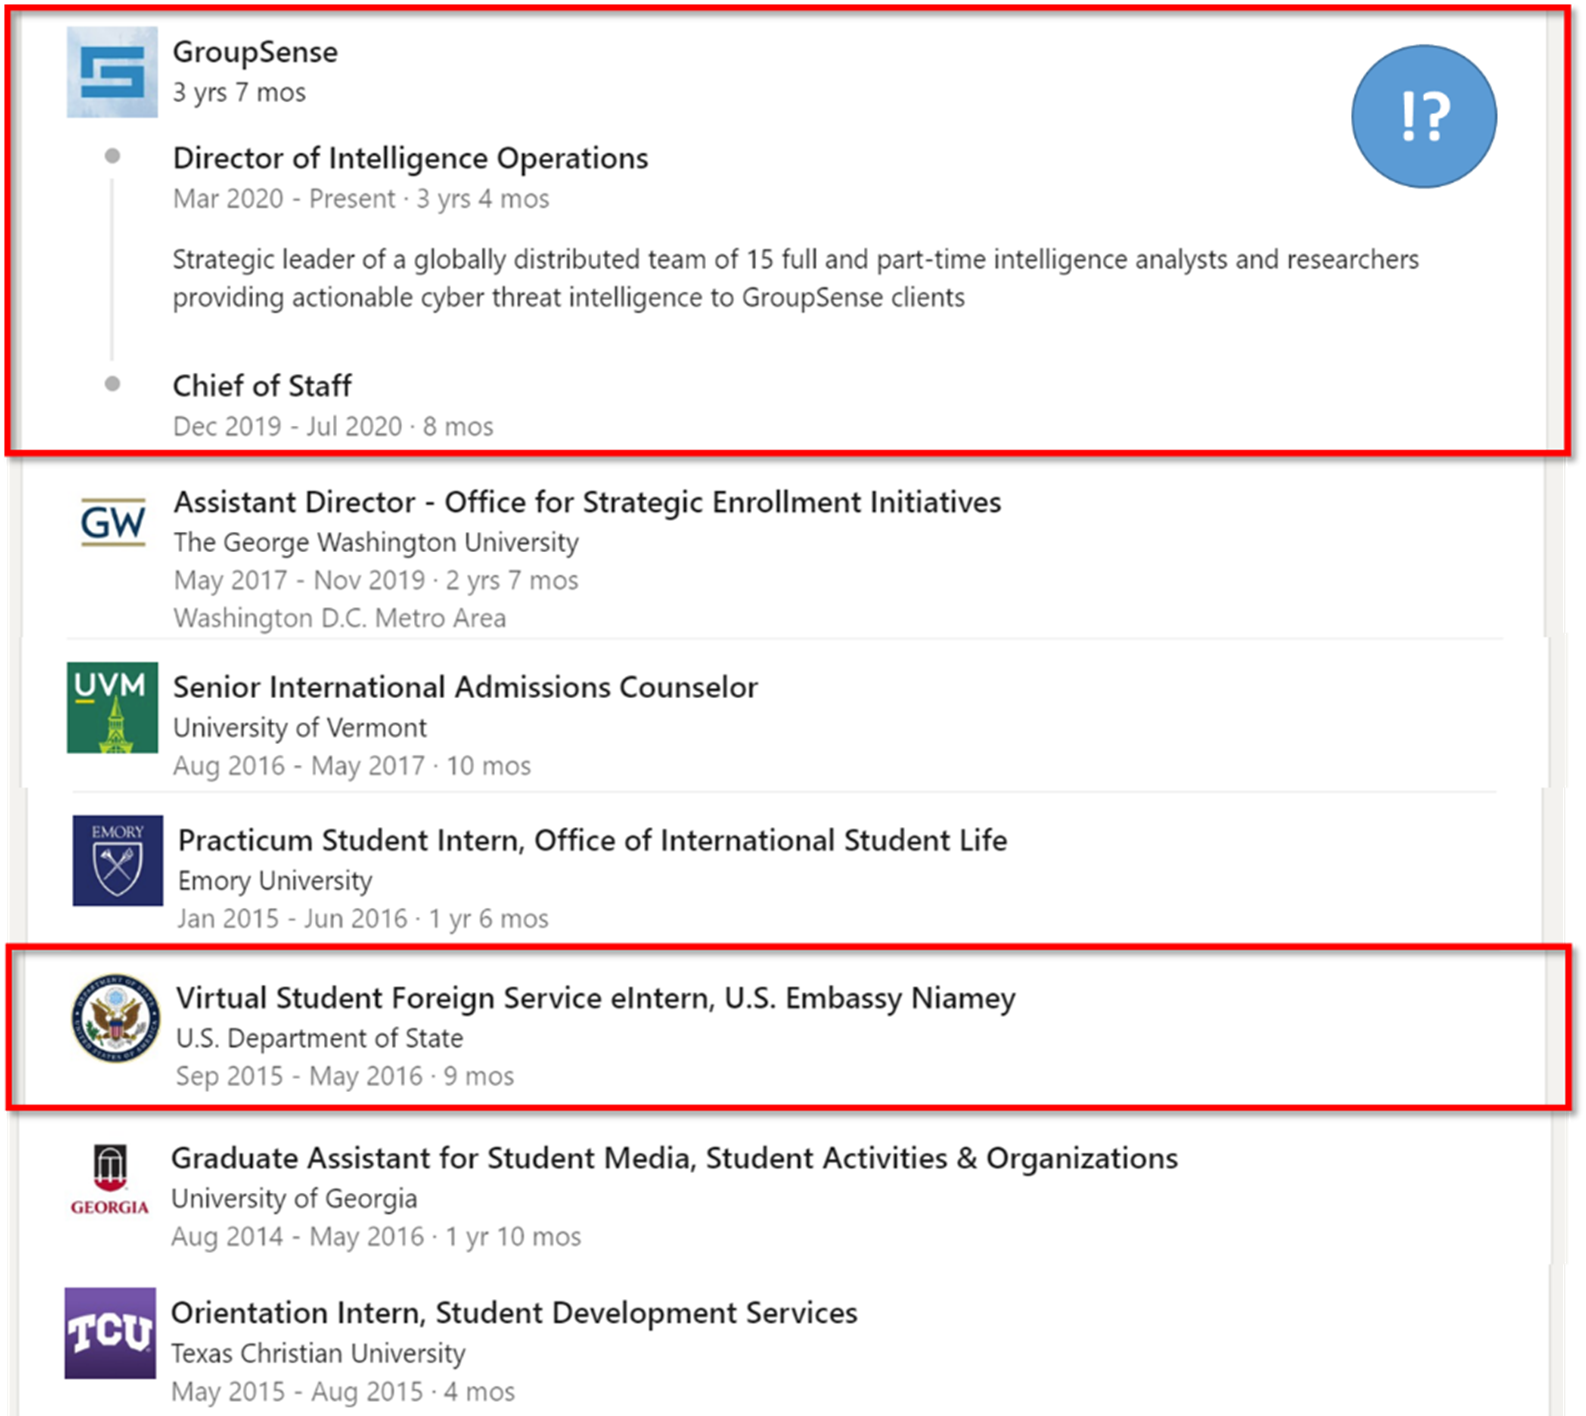
Task: Click 'Texas Christian University' employer text
Action: tap(318, 1353)
